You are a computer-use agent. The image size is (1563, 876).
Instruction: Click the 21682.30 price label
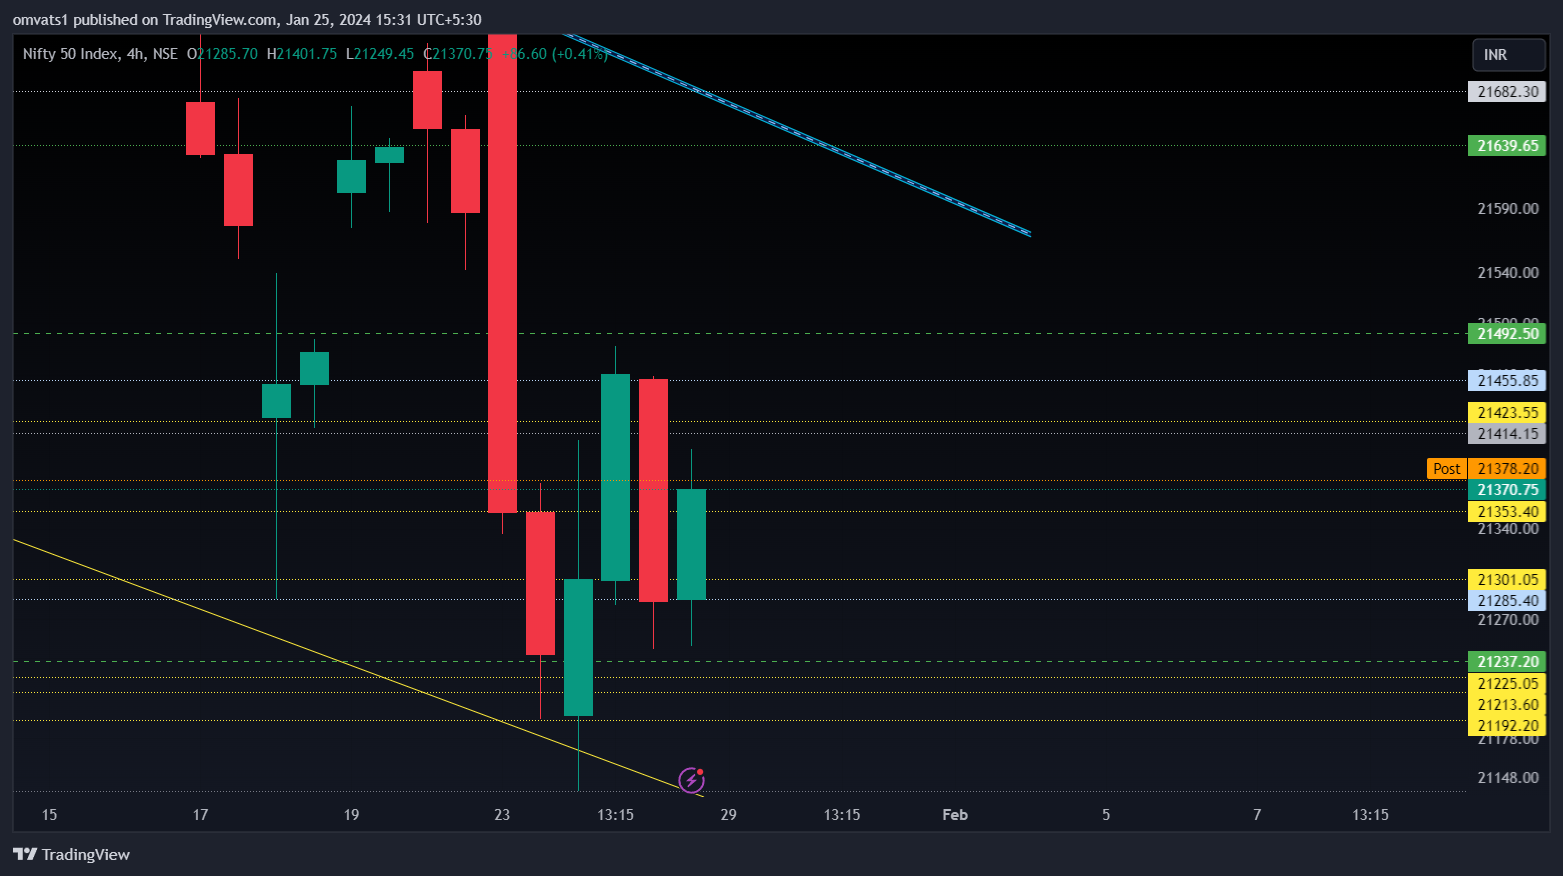tap(1507, 92)
